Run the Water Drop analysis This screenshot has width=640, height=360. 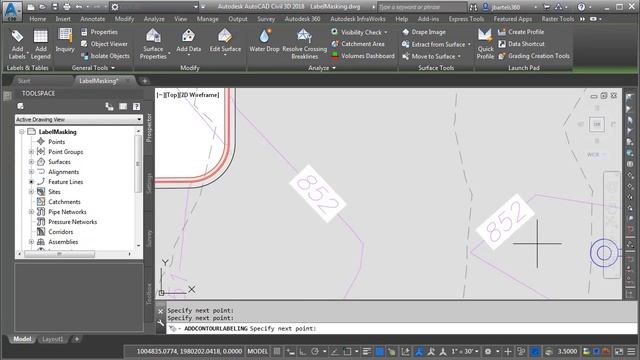click(264, 40)
